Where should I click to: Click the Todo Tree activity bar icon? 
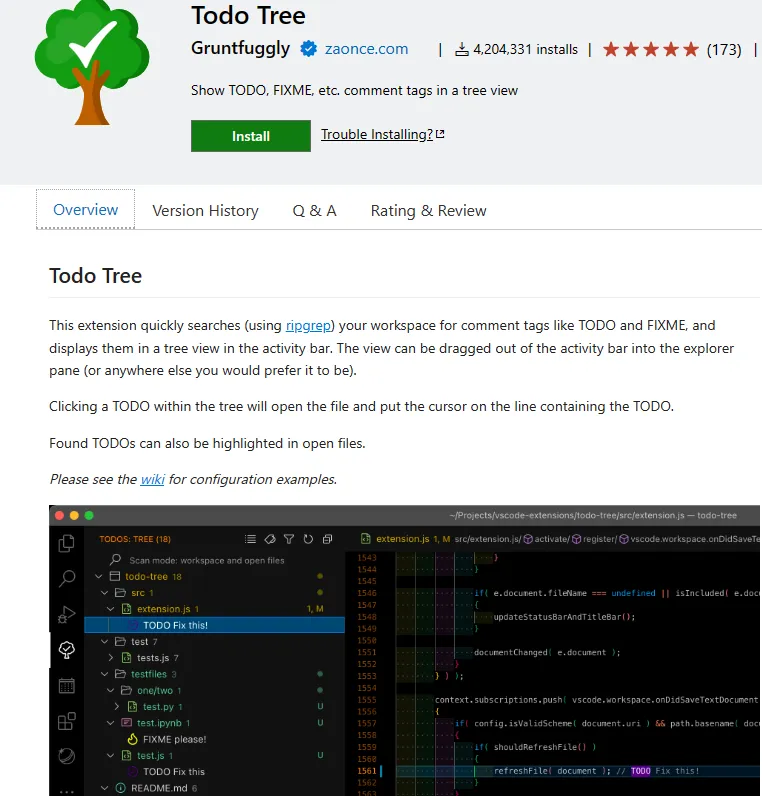pos(67,650)
